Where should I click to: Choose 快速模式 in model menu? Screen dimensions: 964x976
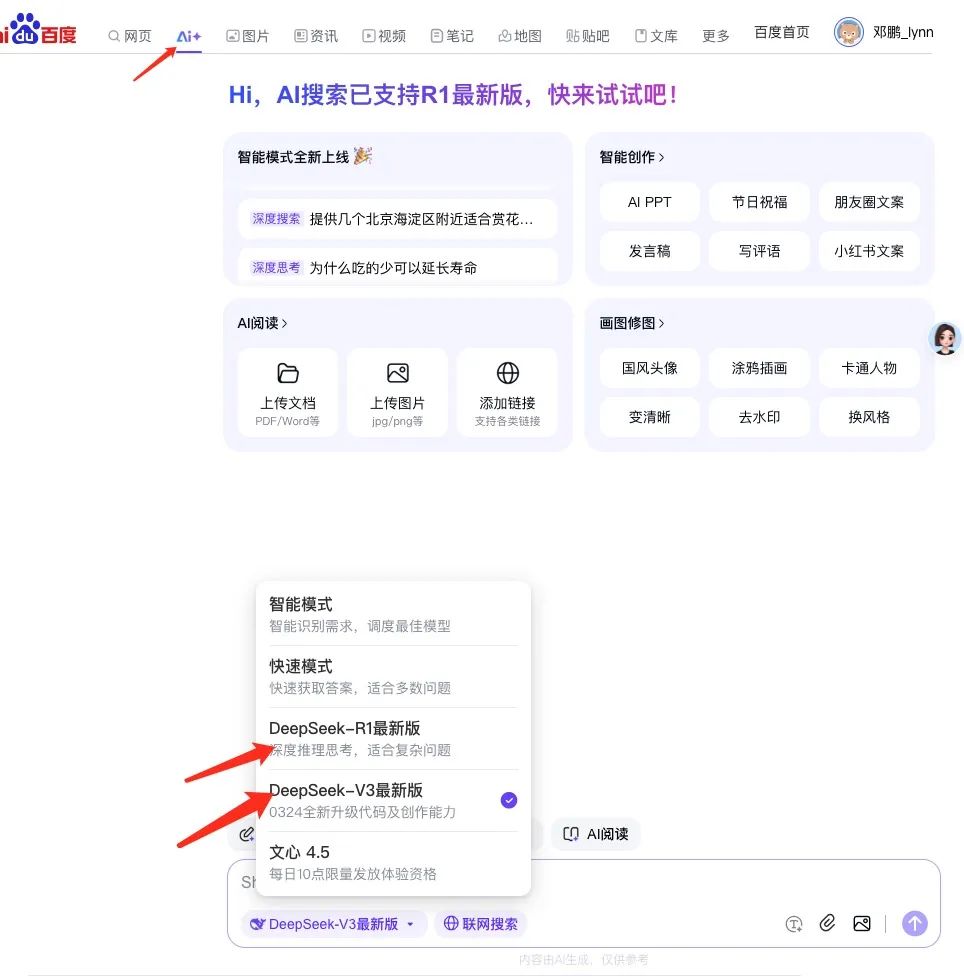coord(393,677)
